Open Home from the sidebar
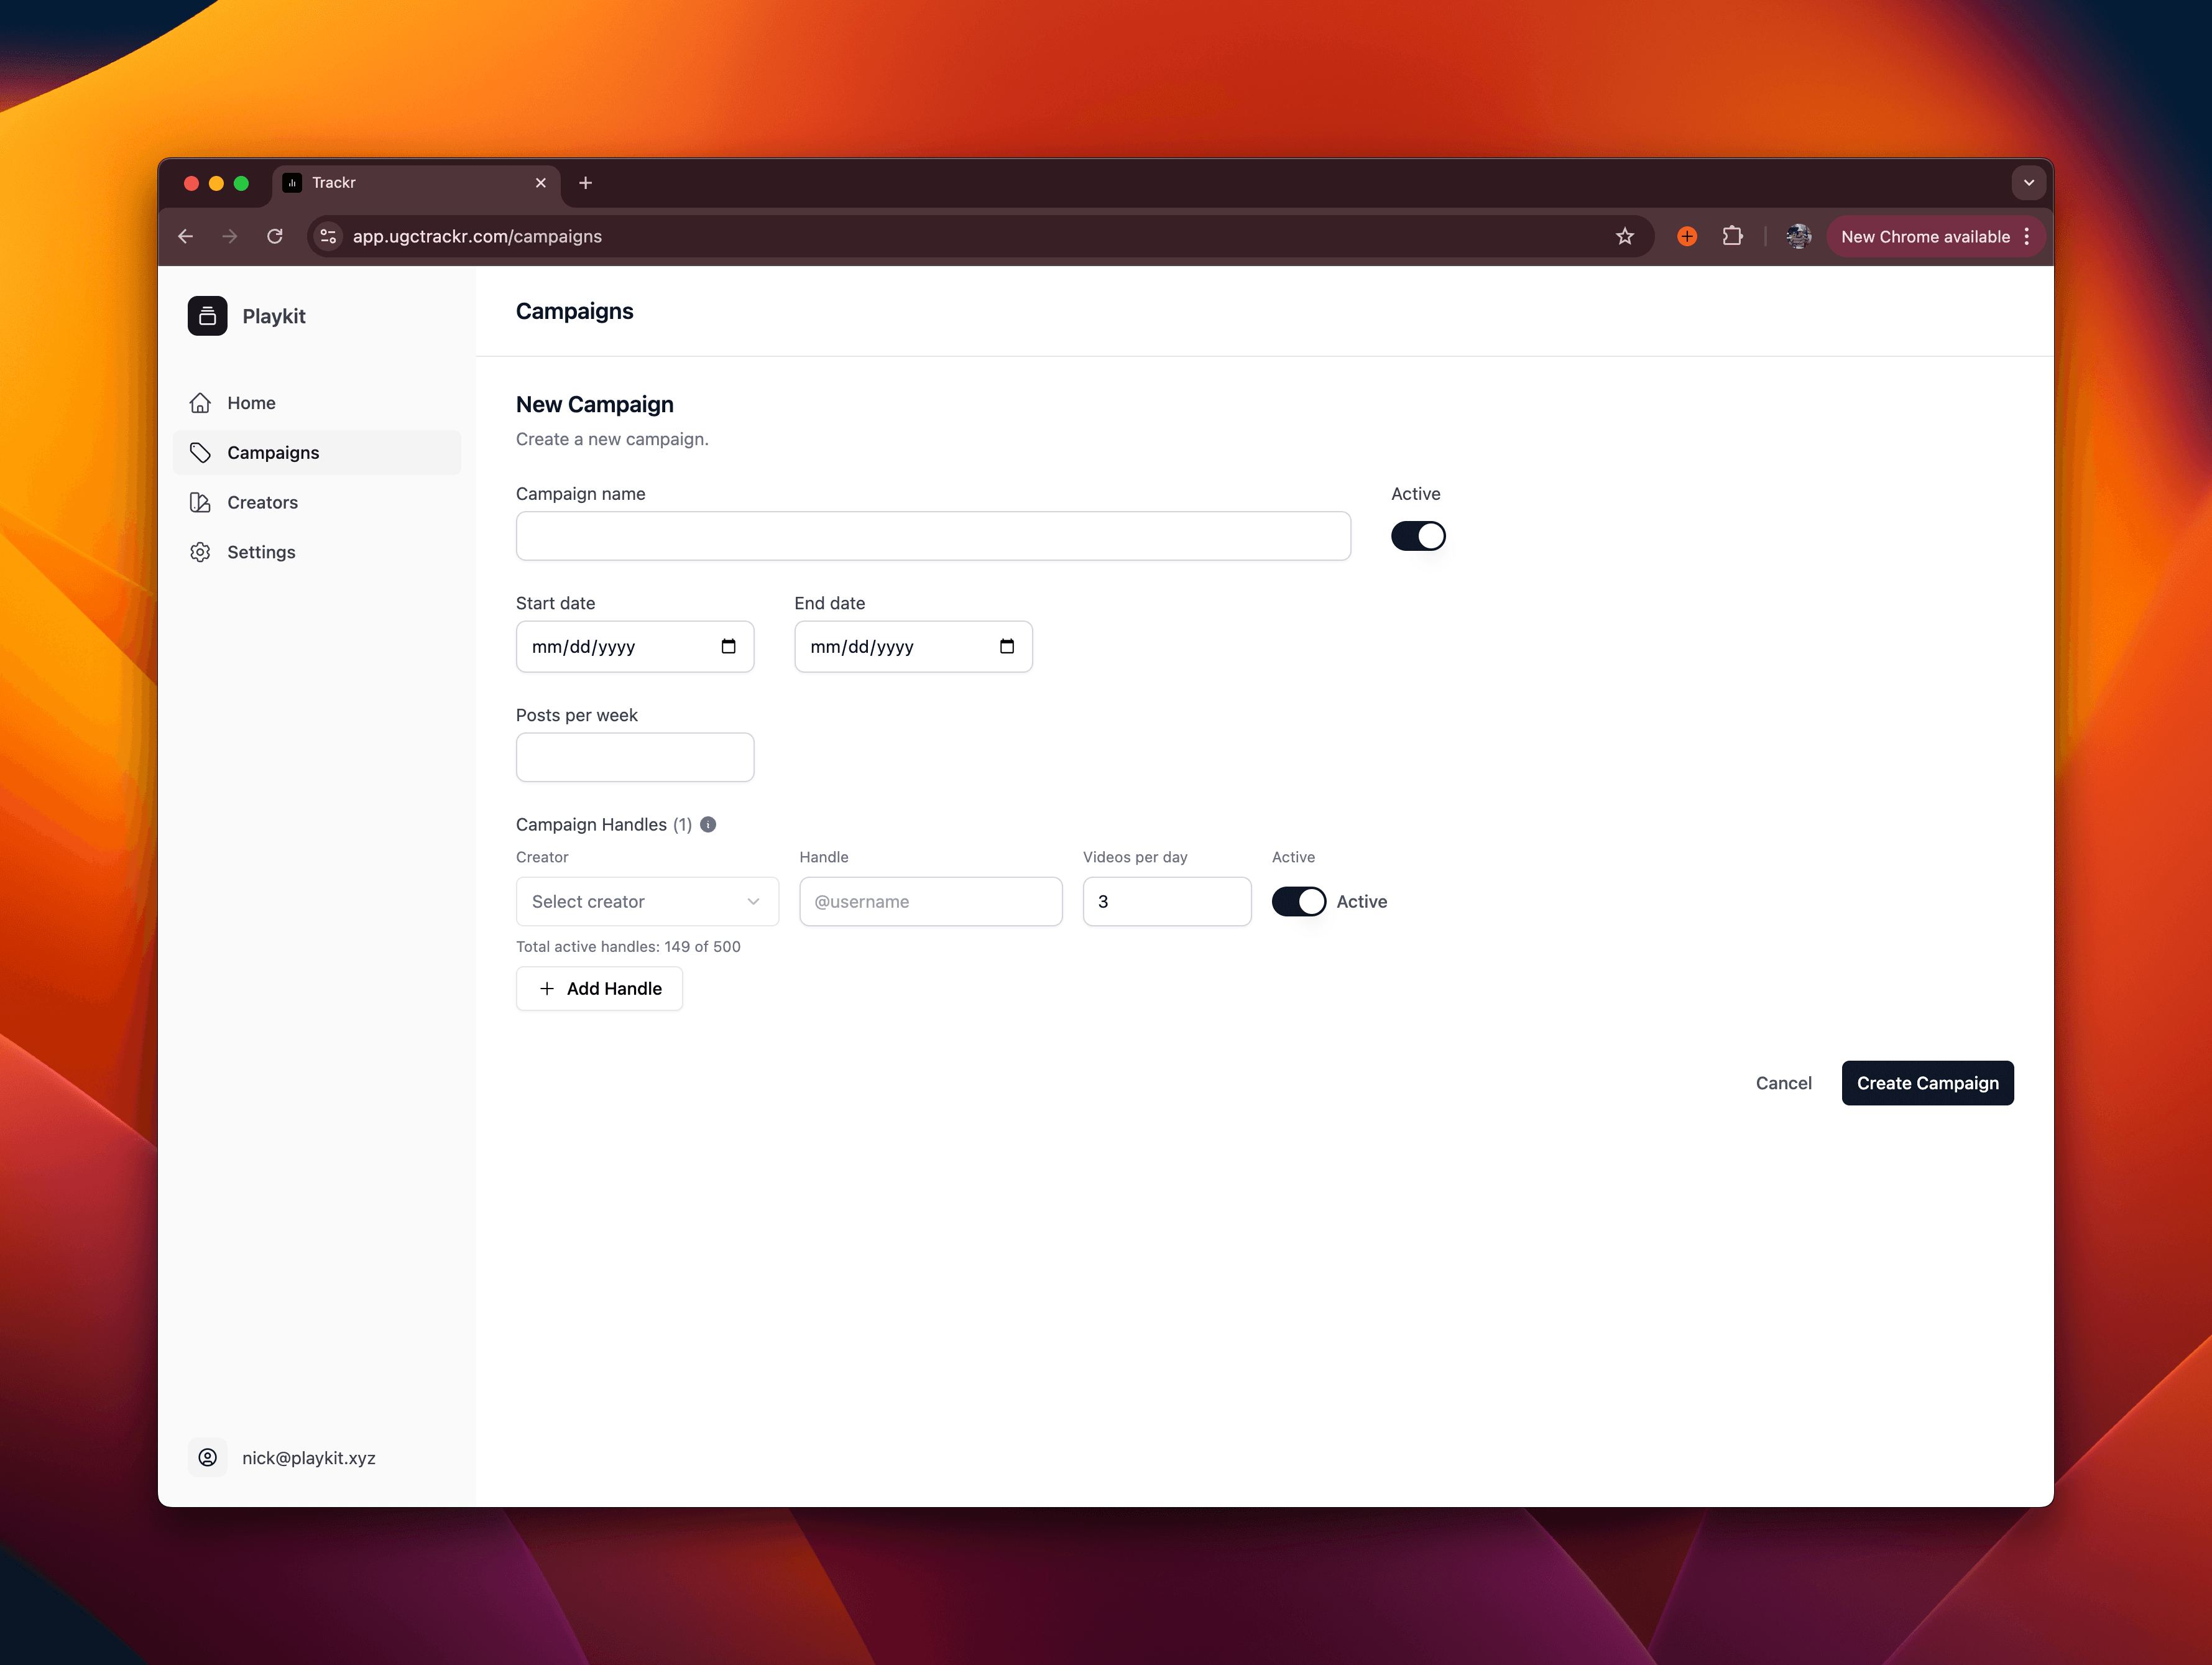The height and width of the screenshot is (1665, 2212). point(317,403)
